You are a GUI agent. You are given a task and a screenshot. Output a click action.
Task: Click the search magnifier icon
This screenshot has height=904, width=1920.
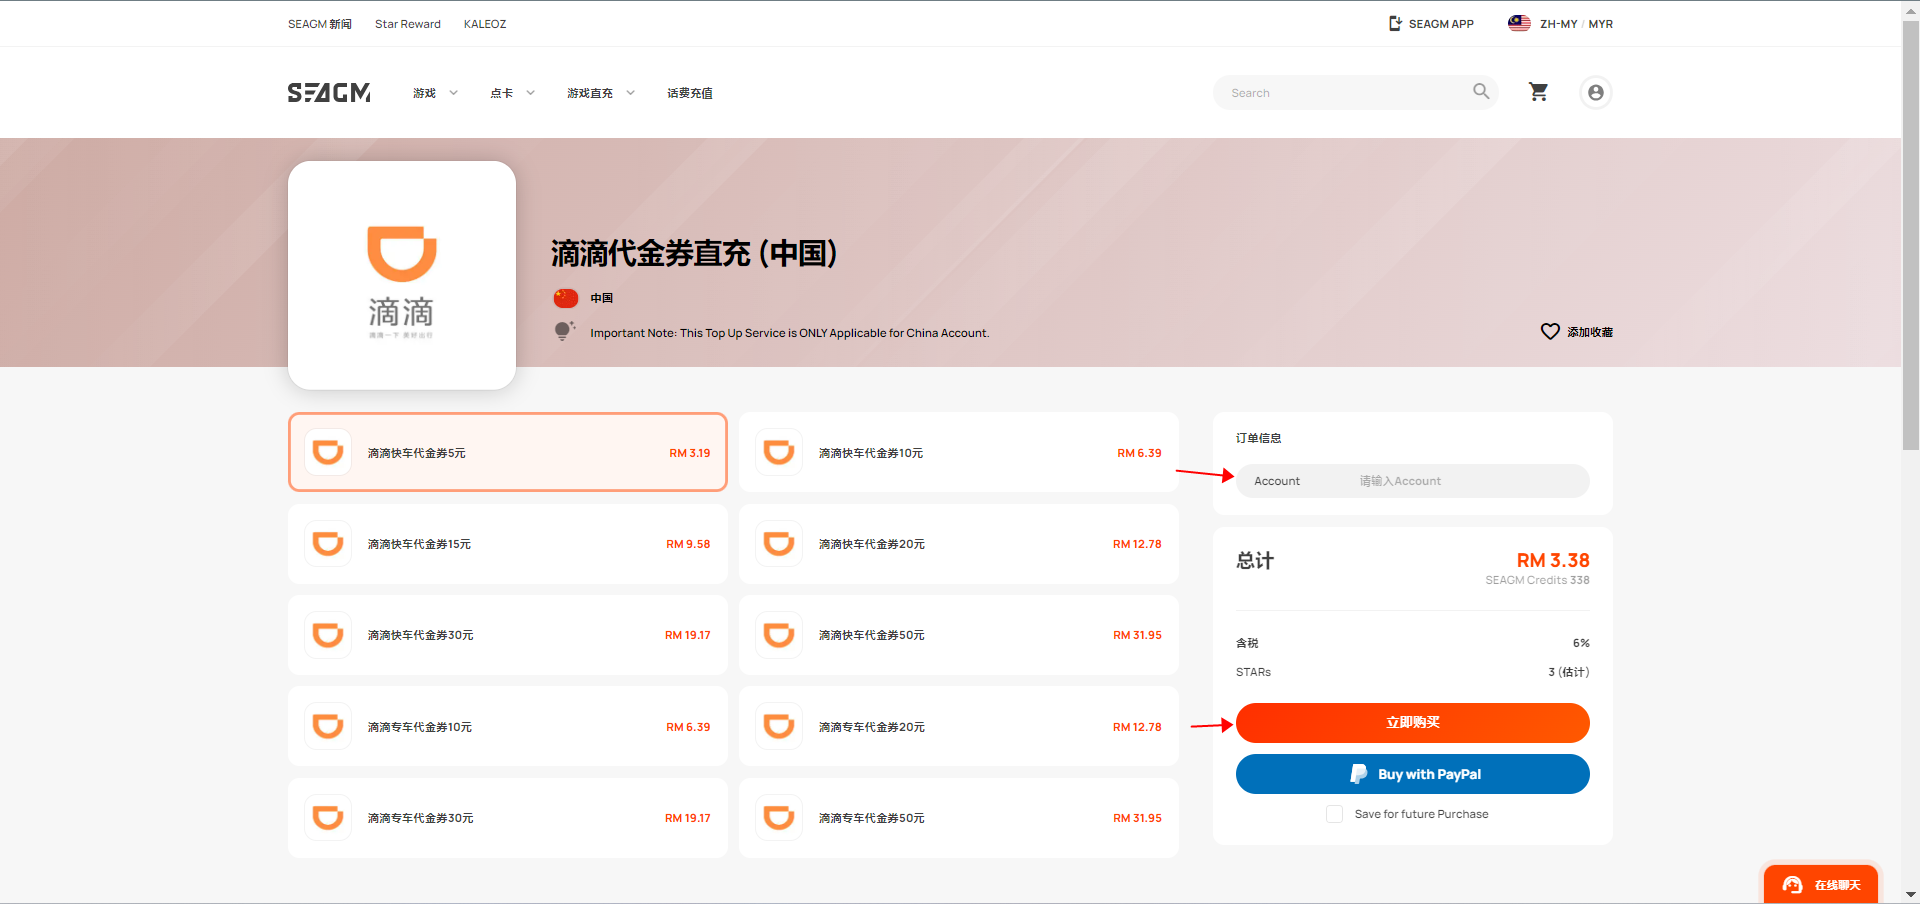(x=1481, y=92)
